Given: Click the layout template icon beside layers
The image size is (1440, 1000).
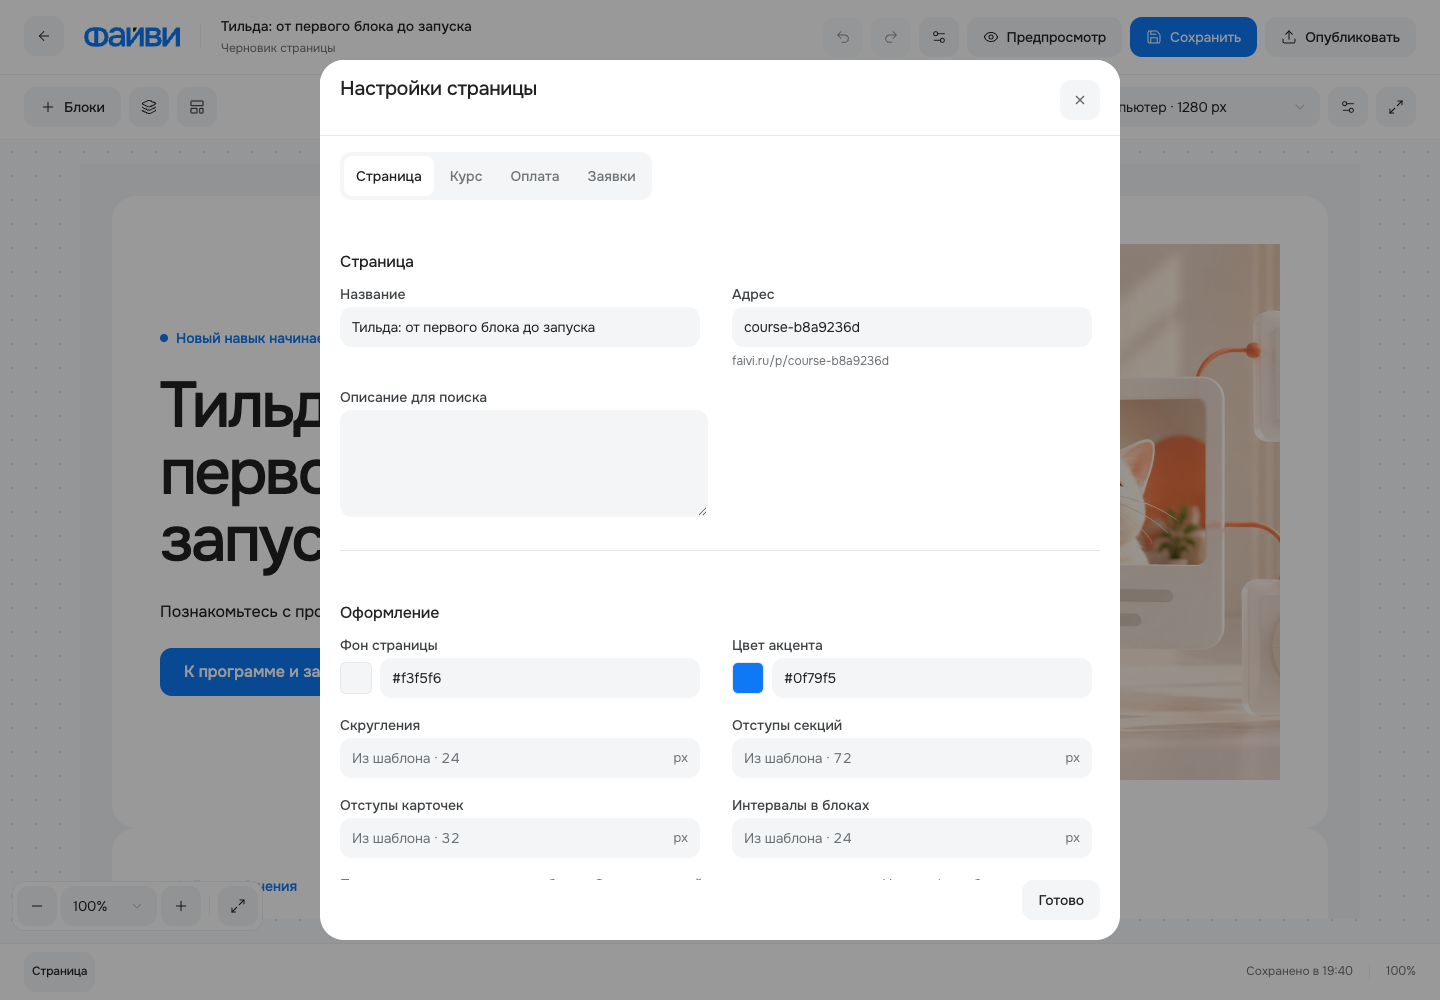Looking at the screenshot, I should click(x=197, y=107).
